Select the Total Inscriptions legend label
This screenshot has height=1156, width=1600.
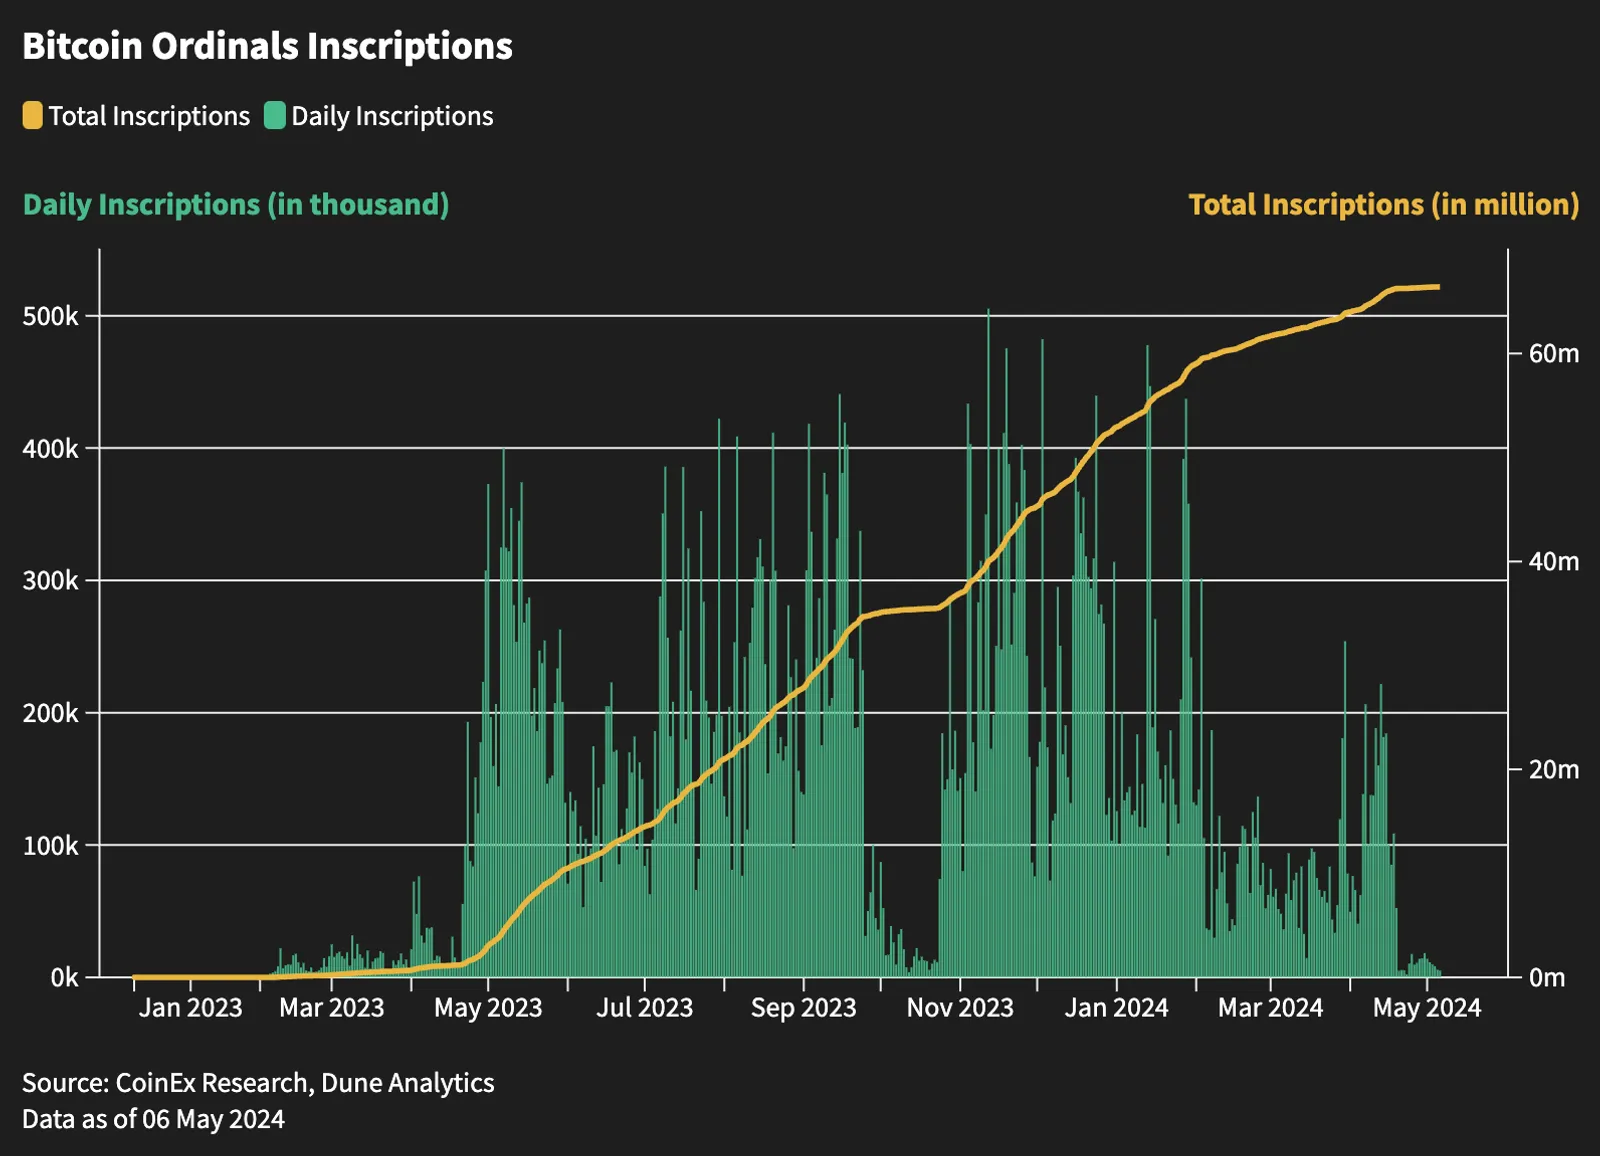(x=149, y=116)
